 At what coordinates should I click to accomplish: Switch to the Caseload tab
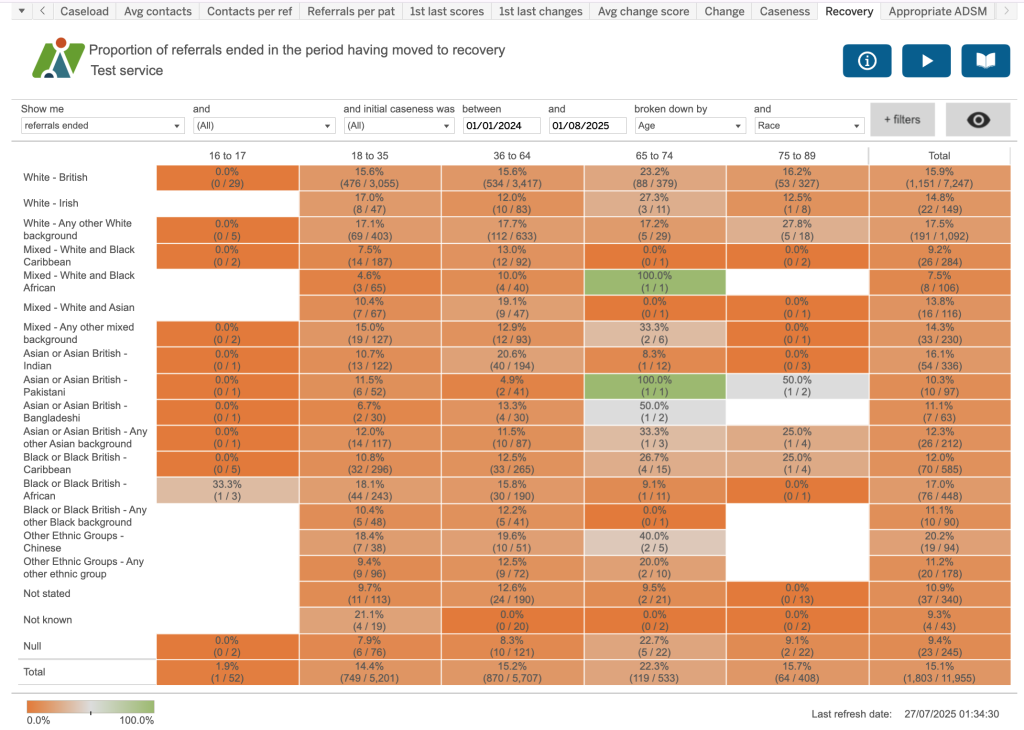tap(85, 11)
